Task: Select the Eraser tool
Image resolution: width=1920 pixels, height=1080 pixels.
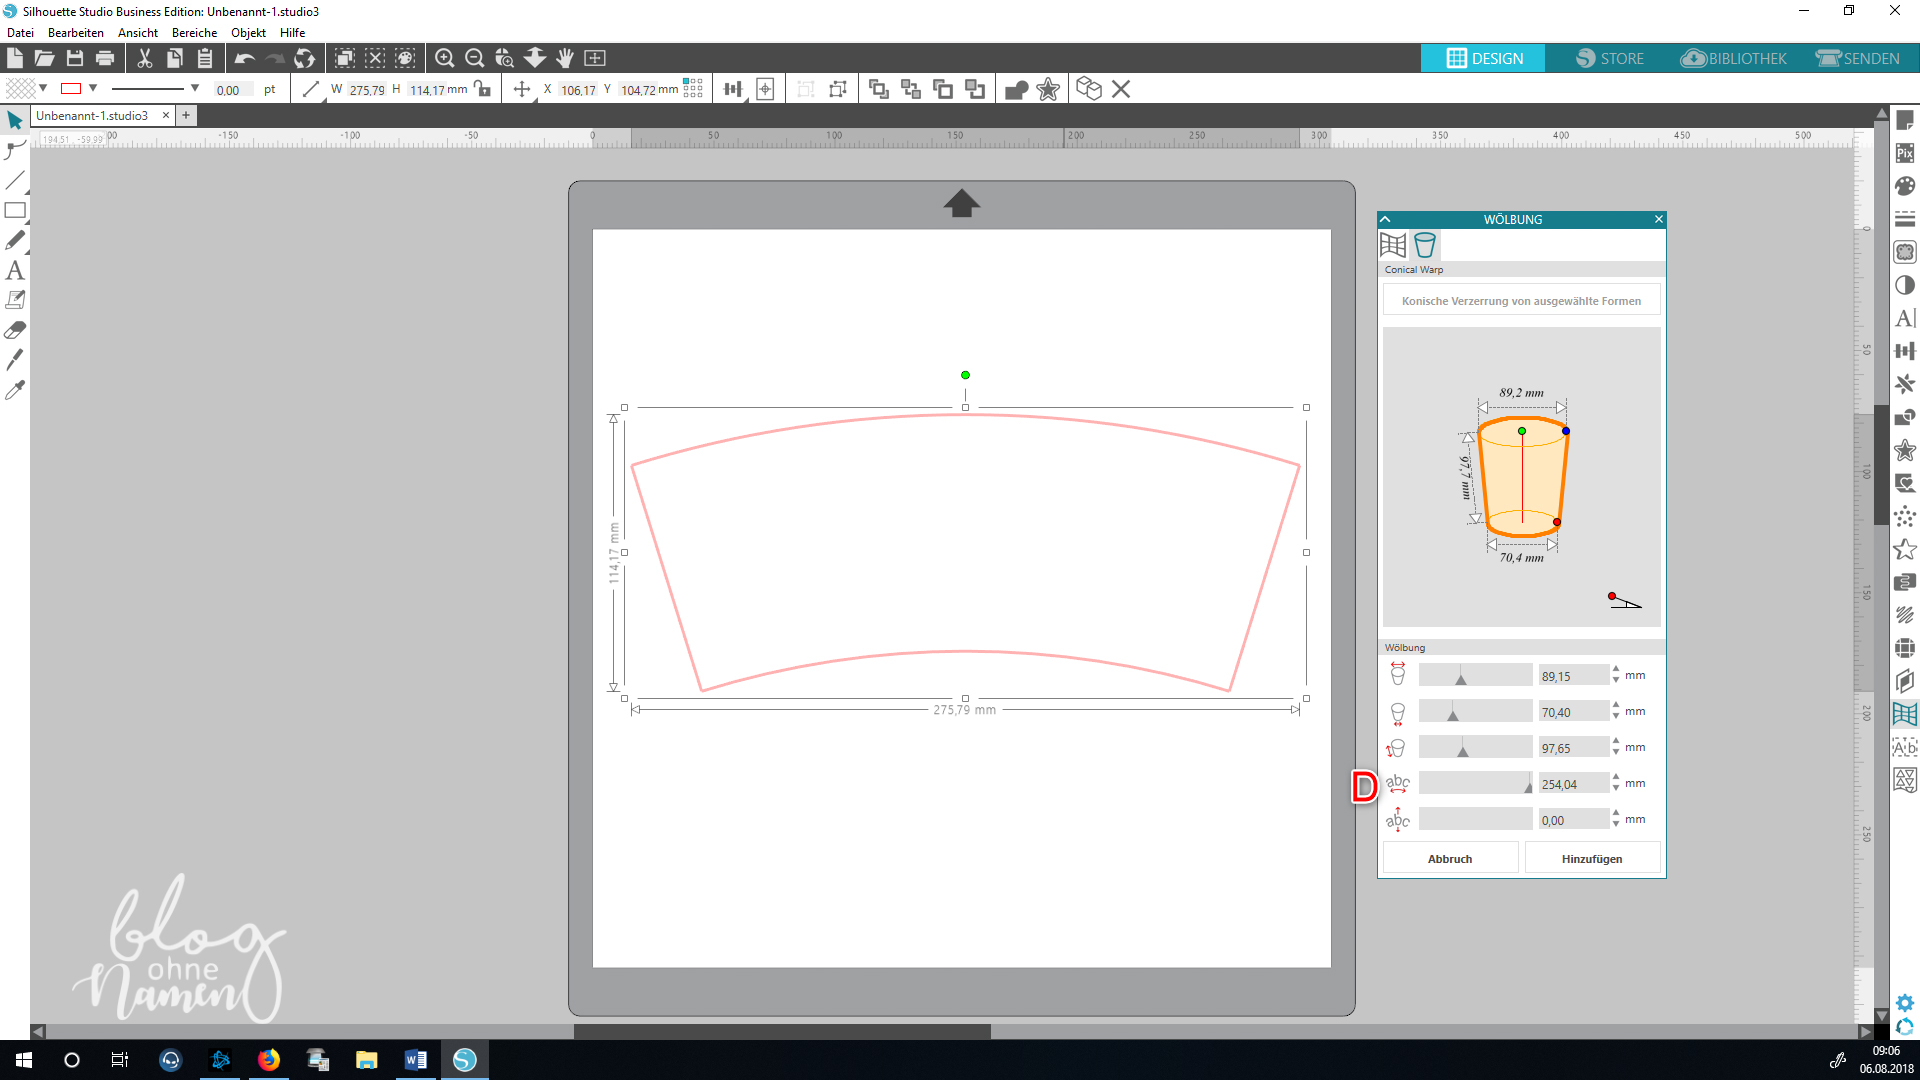Action: [x=14, y=330]
